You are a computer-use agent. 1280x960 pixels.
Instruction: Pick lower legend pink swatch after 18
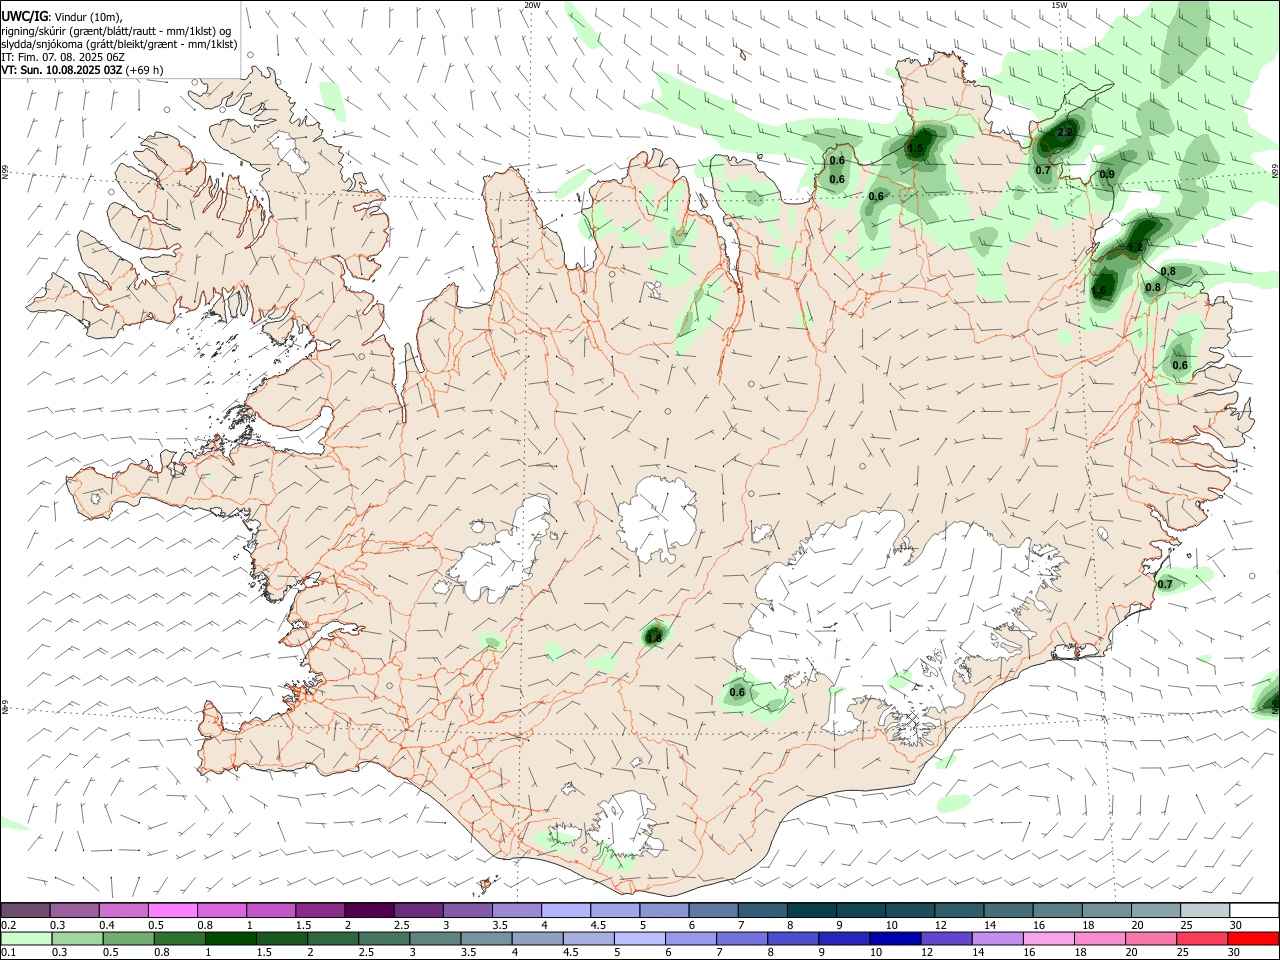point(1099,939)
